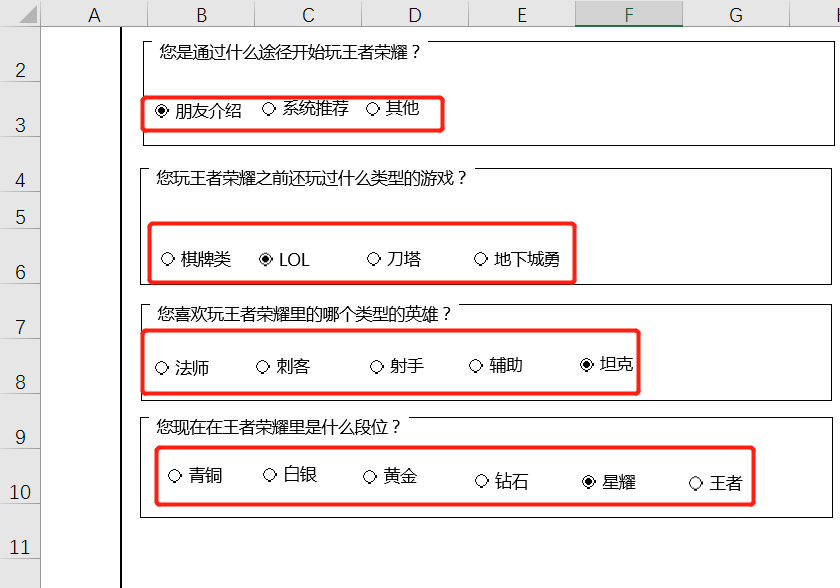The image size is (840, 588).
Task: Select the 刀塔 radio button
Action: click(x=373, y=259)
